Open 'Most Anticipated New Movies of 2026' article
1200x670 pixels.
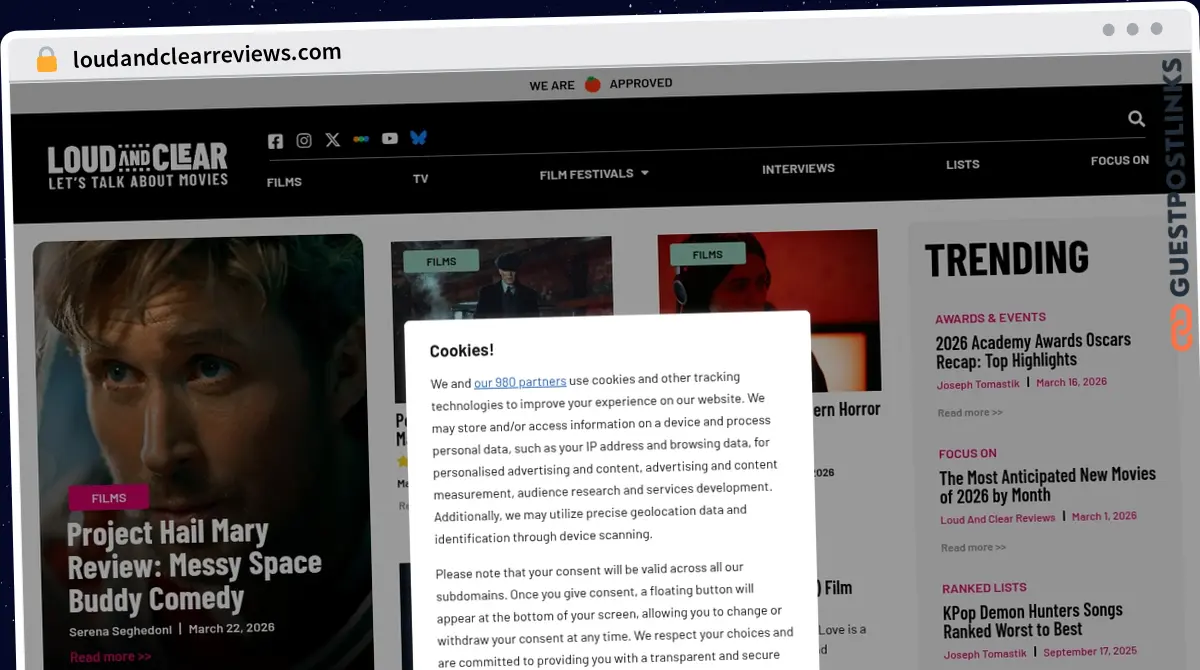tap(1047, 485)
